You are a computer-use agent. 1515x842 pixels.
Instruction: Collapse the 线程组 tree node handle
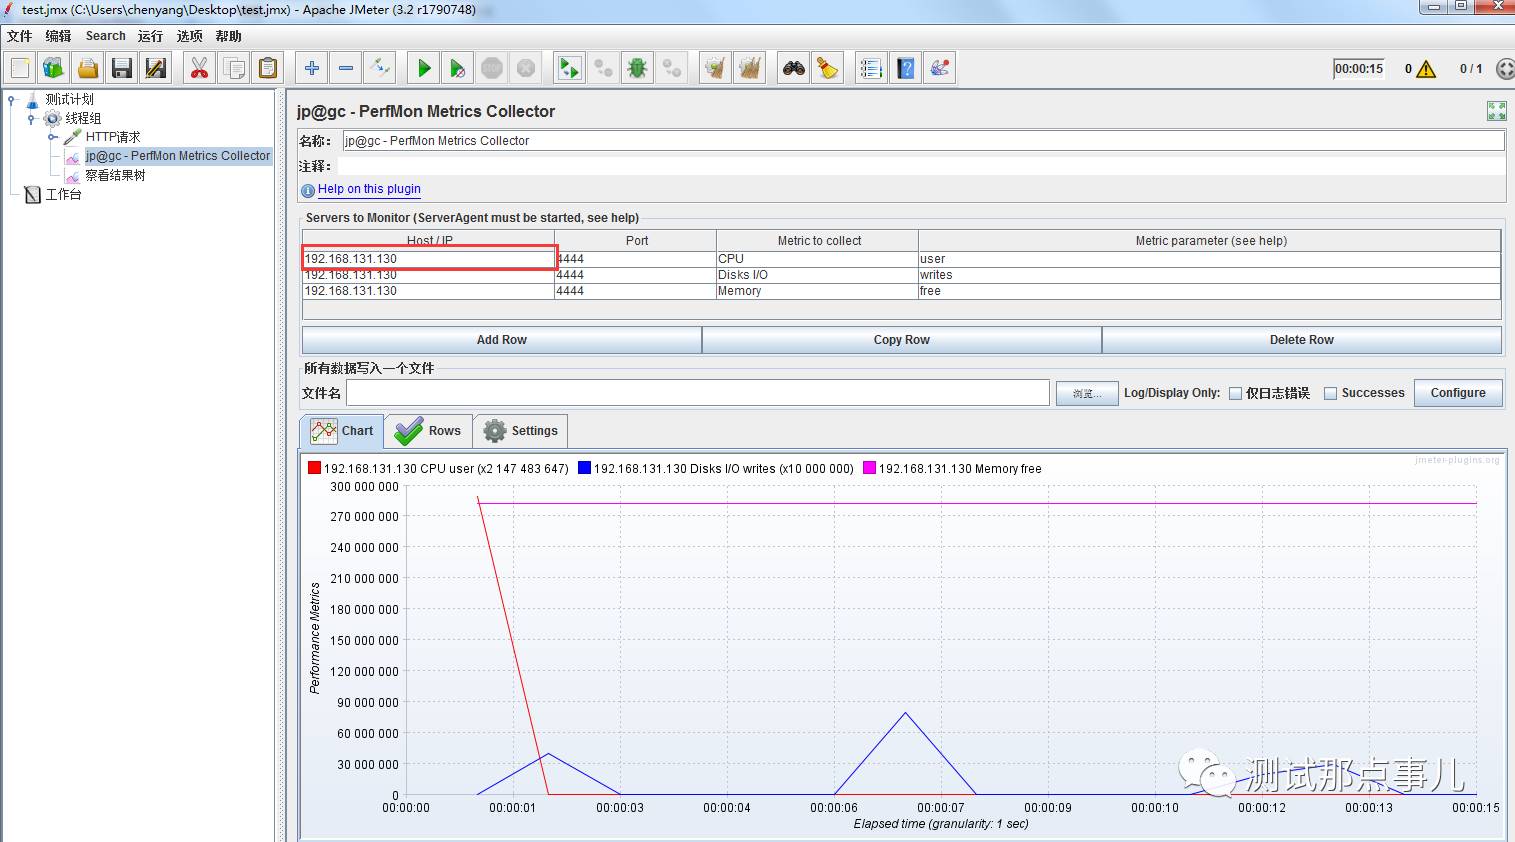(x=31, y=118)
